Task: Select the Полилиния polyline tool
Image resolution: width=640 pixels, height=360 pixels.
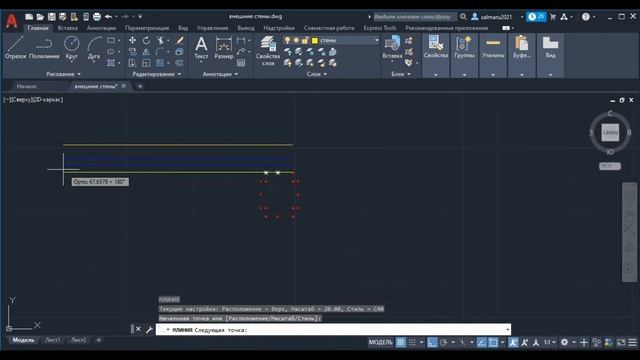Action: (x=44, y=47)
